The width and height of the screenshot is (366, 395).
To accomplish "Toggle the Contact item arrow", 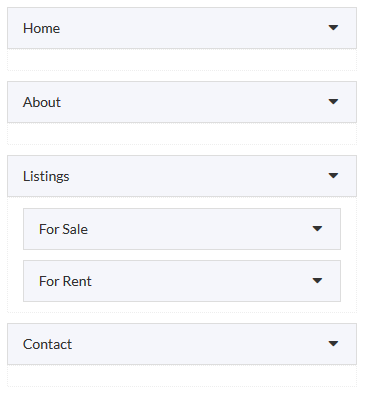I will click(x=333, y=344).
